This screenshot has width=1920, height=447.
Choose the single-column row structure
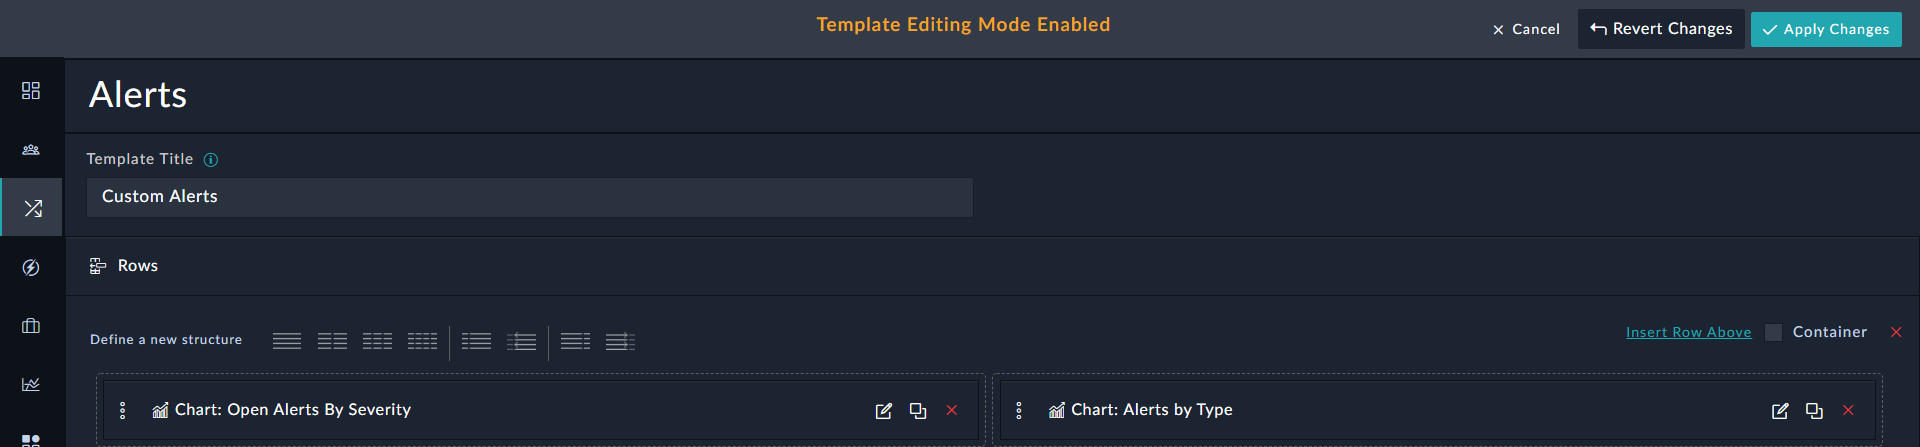point(287,342)
